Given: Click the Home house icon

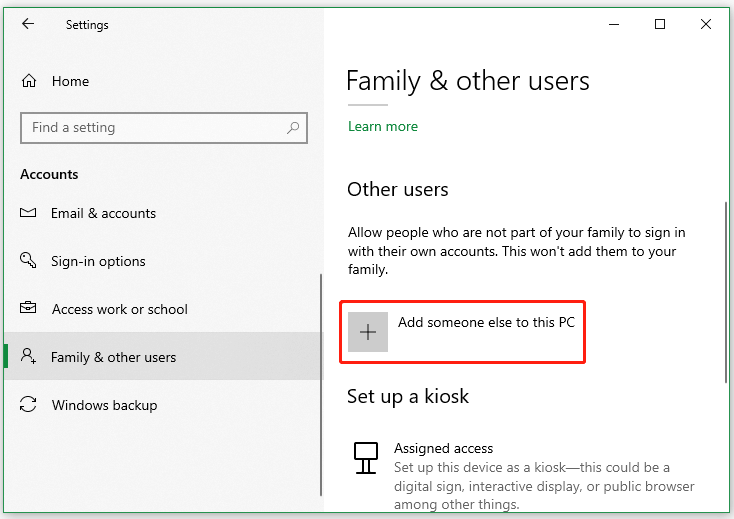Looking at the screenshot, I should 29,81.
